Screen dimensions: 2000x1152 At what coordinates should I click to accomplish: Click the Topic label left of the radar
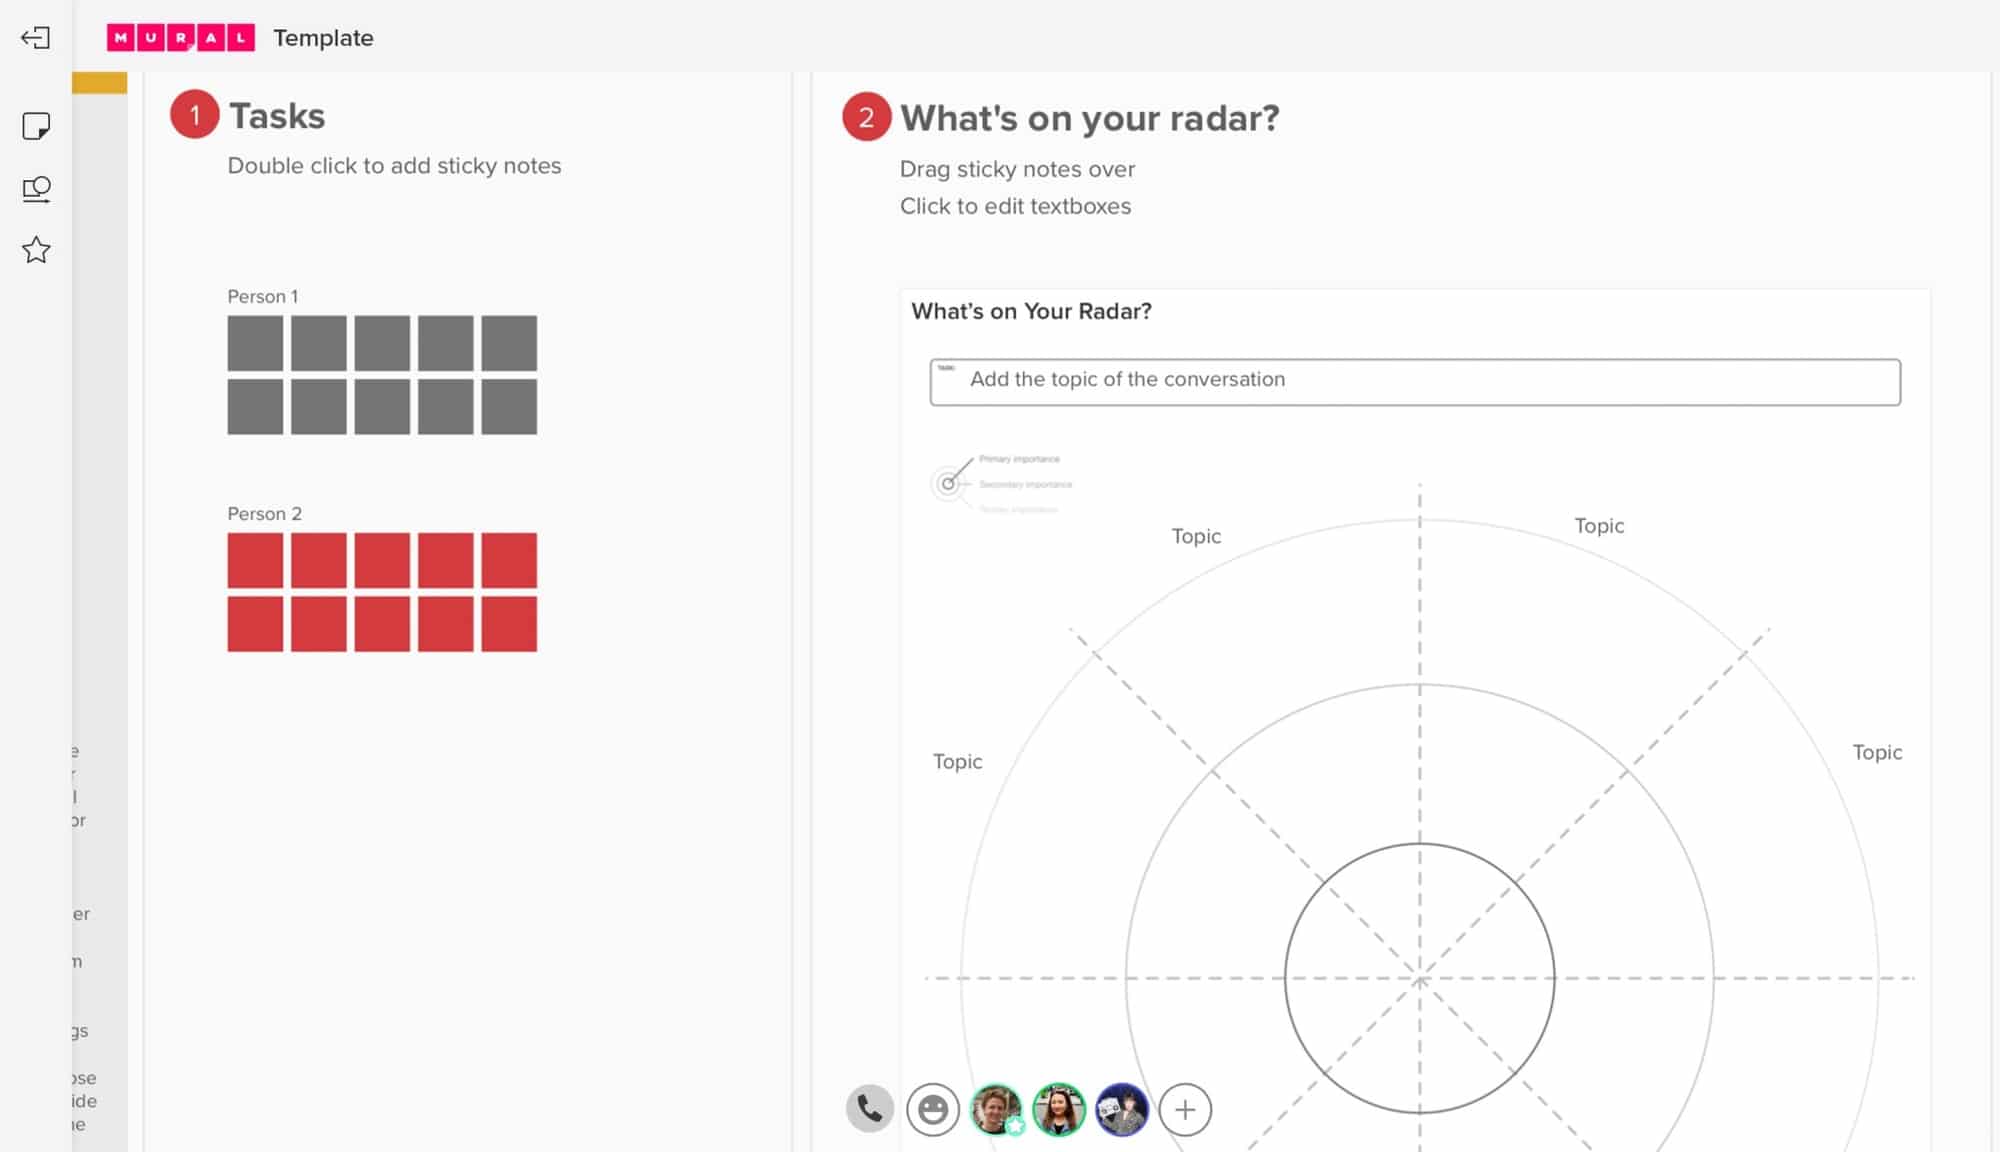click(x=957, y=761)
